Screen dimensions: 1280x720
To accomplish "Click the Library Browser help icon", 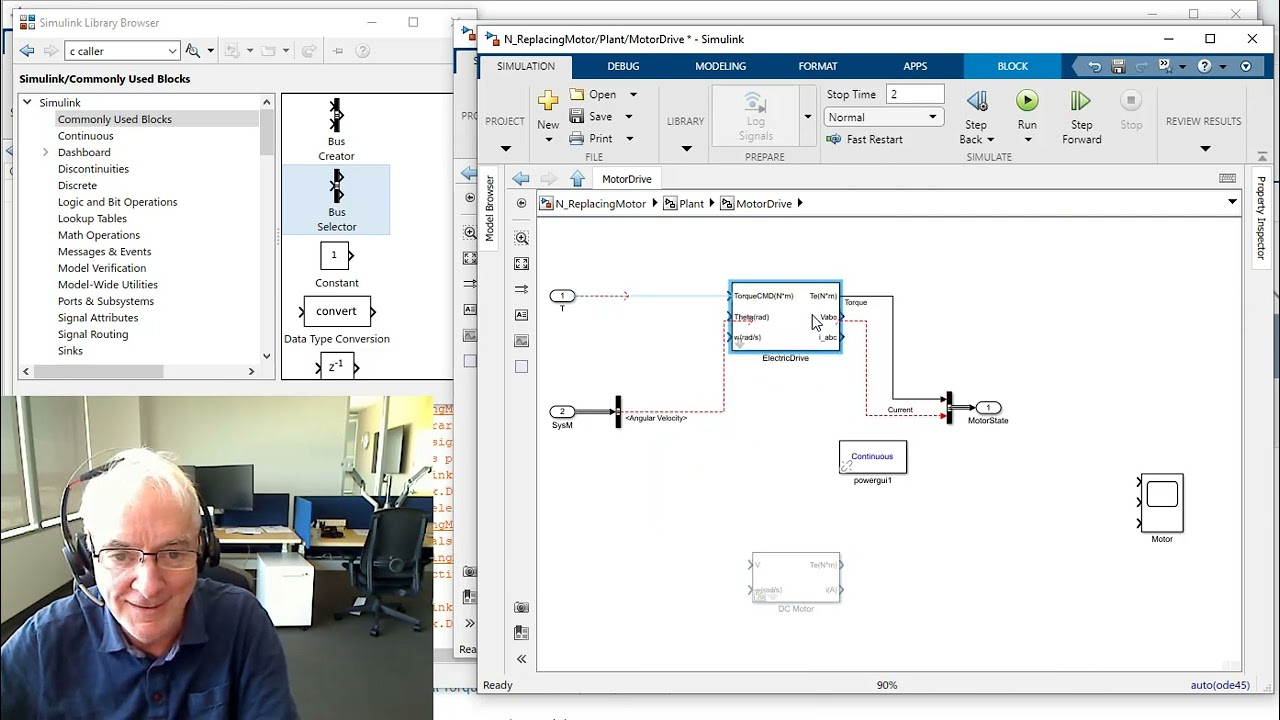I will (362, 51).
